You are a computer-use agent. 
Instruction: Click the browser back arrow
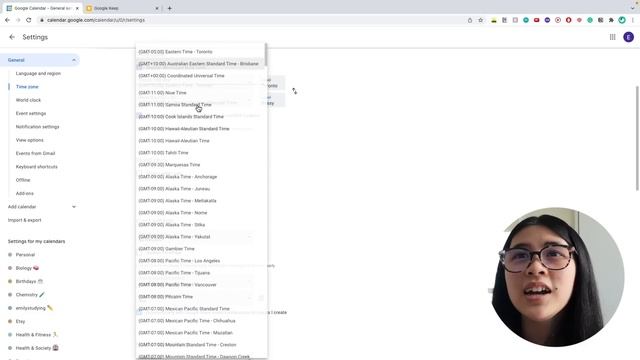[x=7, y=20]
